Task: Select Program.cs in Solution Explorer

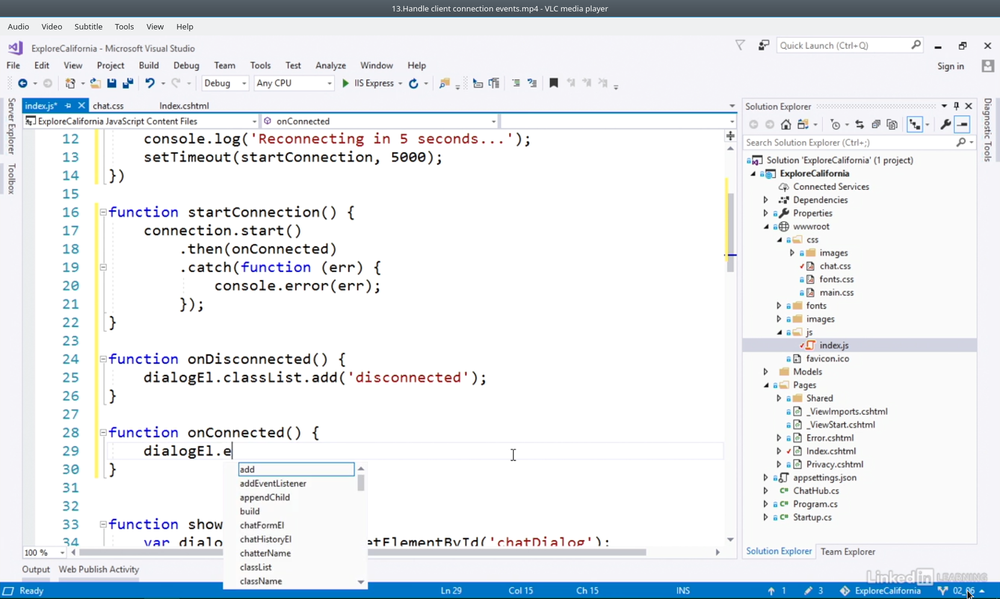Action: [x=815, y=504]
